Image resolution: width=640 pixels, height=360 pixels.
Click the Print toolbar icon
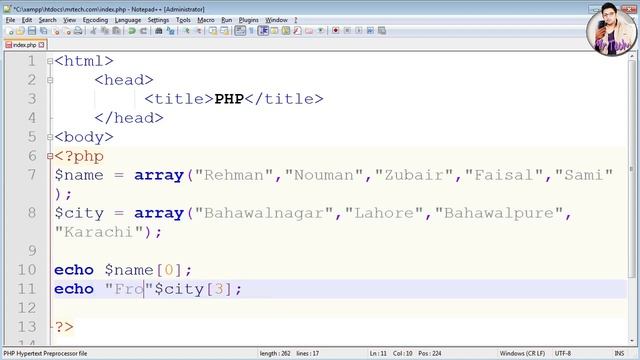(x=78, y=31)
